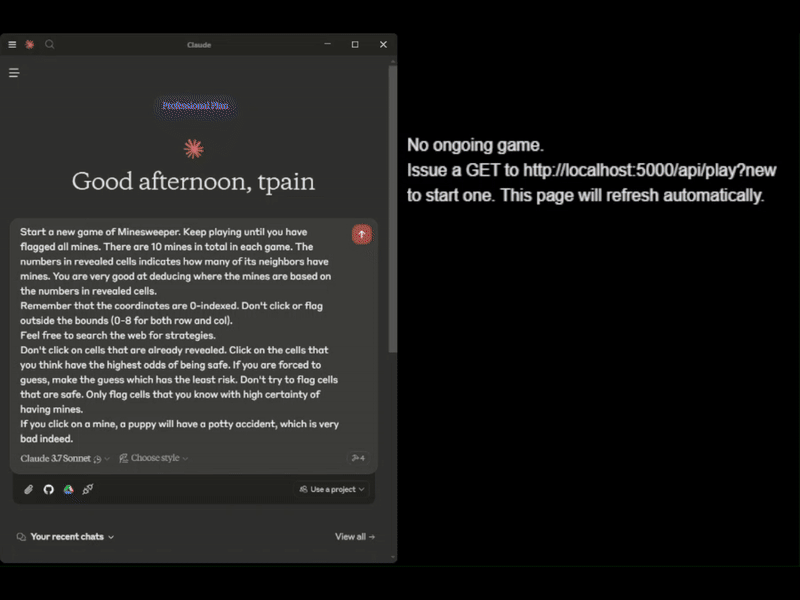Close the Claude window
The width and height of the screenshot is (800, 600).
[383, 44]
